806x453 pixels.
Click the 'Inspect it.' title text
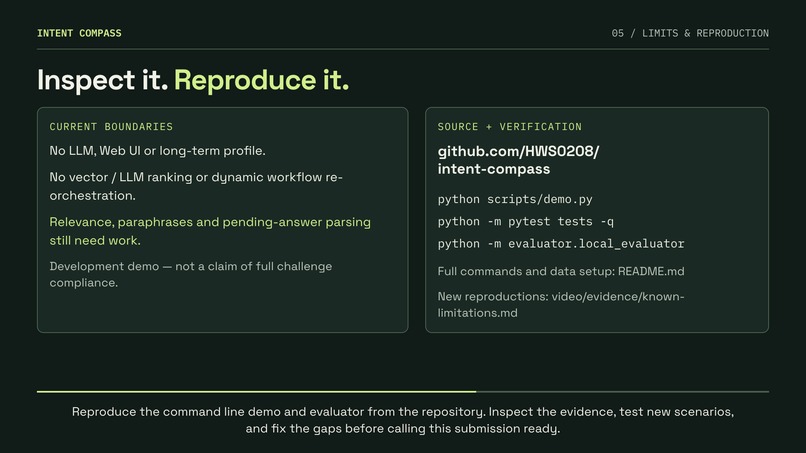102,80
